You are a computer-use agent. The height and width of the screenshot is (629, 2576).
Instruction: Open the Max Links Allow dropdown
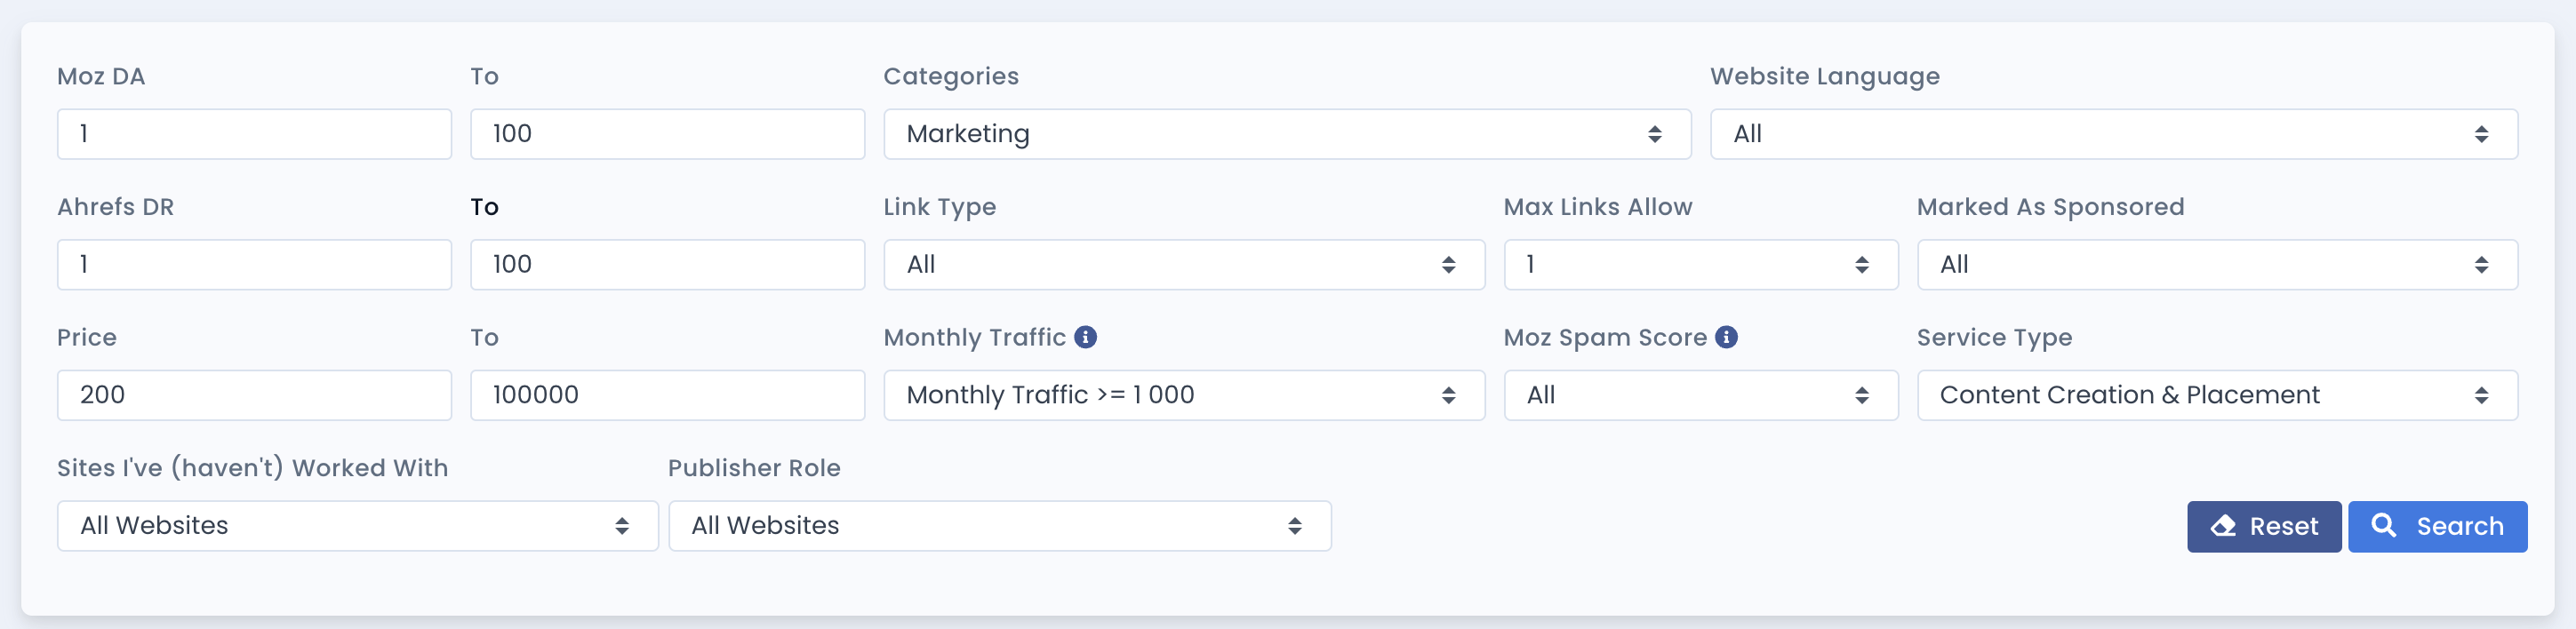click(1699, 265)
